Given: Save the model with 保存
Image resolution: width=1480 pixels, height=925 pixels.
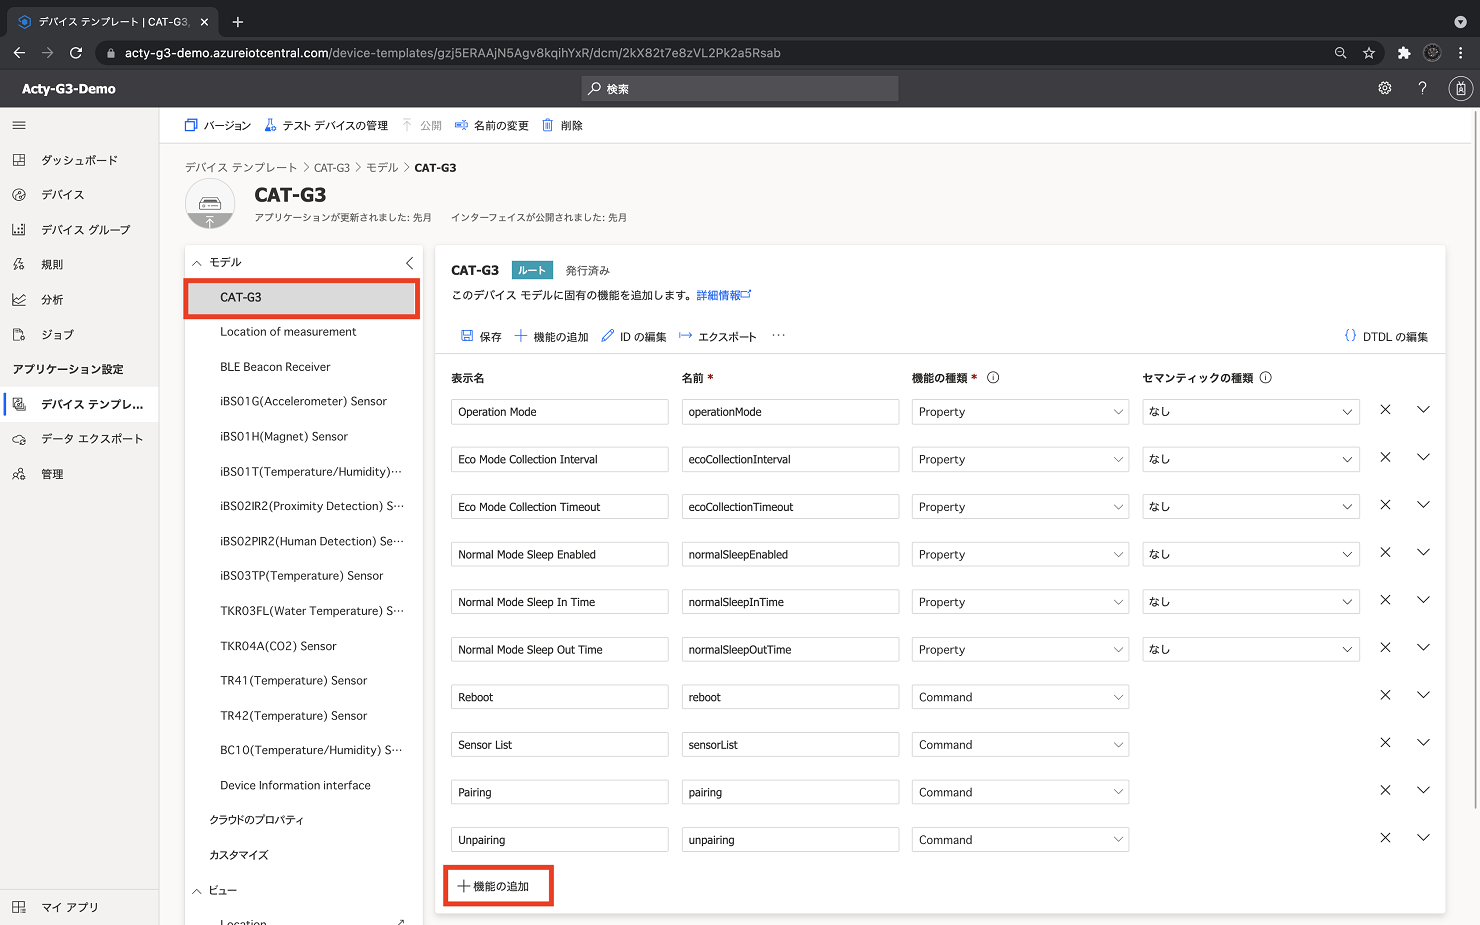Looking at the screenshot, I should [x=481, y=336].
